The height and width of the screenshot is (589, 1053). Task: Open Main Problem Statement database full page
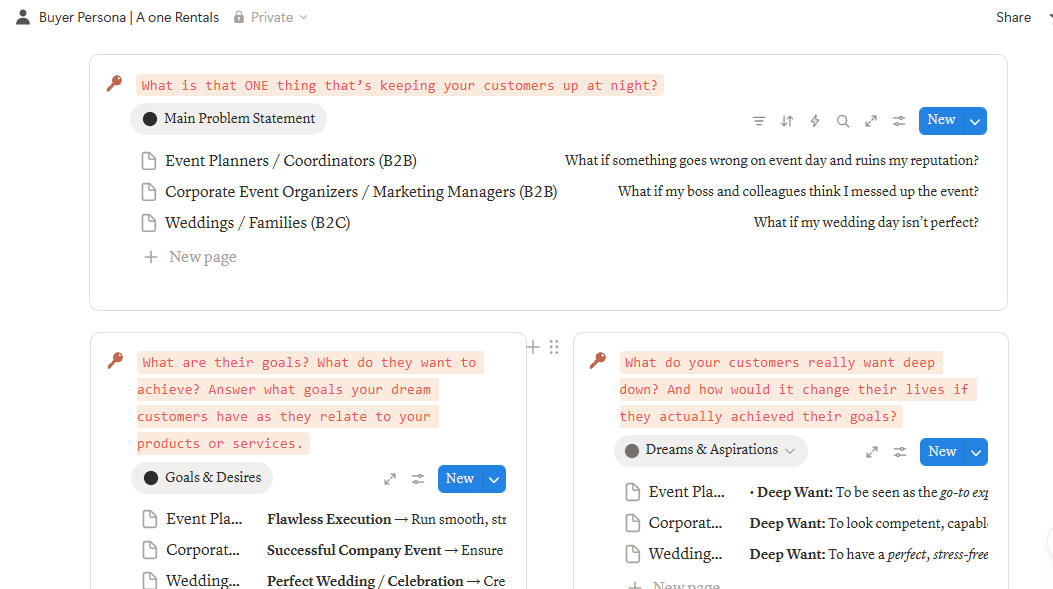871,121
